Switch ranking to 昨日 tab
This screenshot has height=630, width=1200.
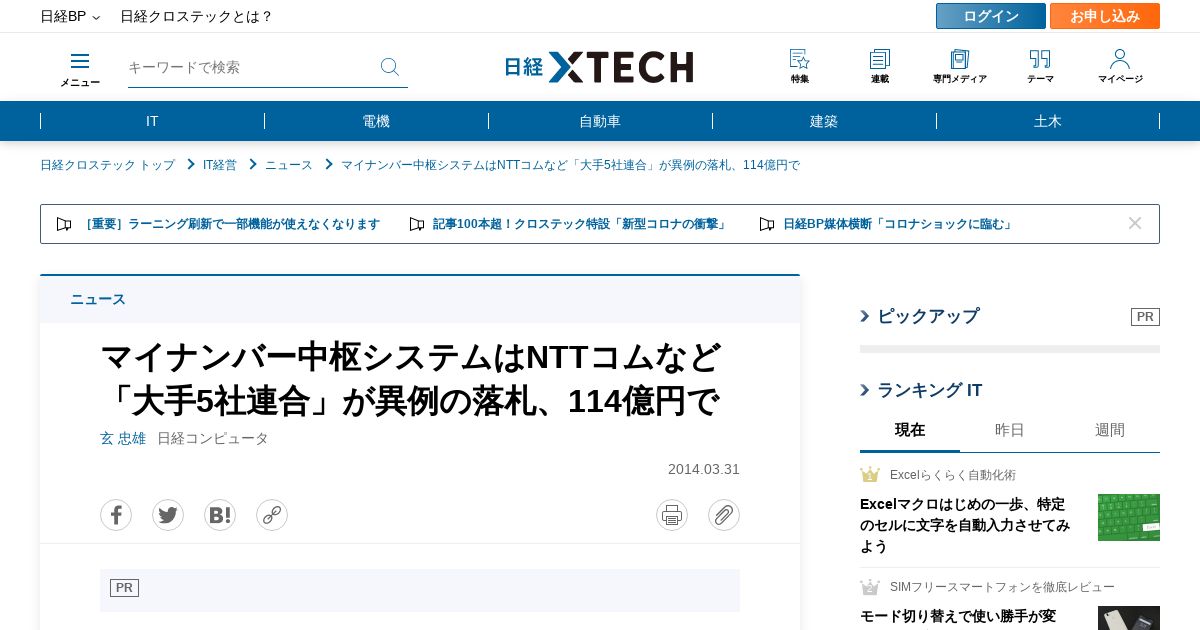click(x=1010, y=430)
